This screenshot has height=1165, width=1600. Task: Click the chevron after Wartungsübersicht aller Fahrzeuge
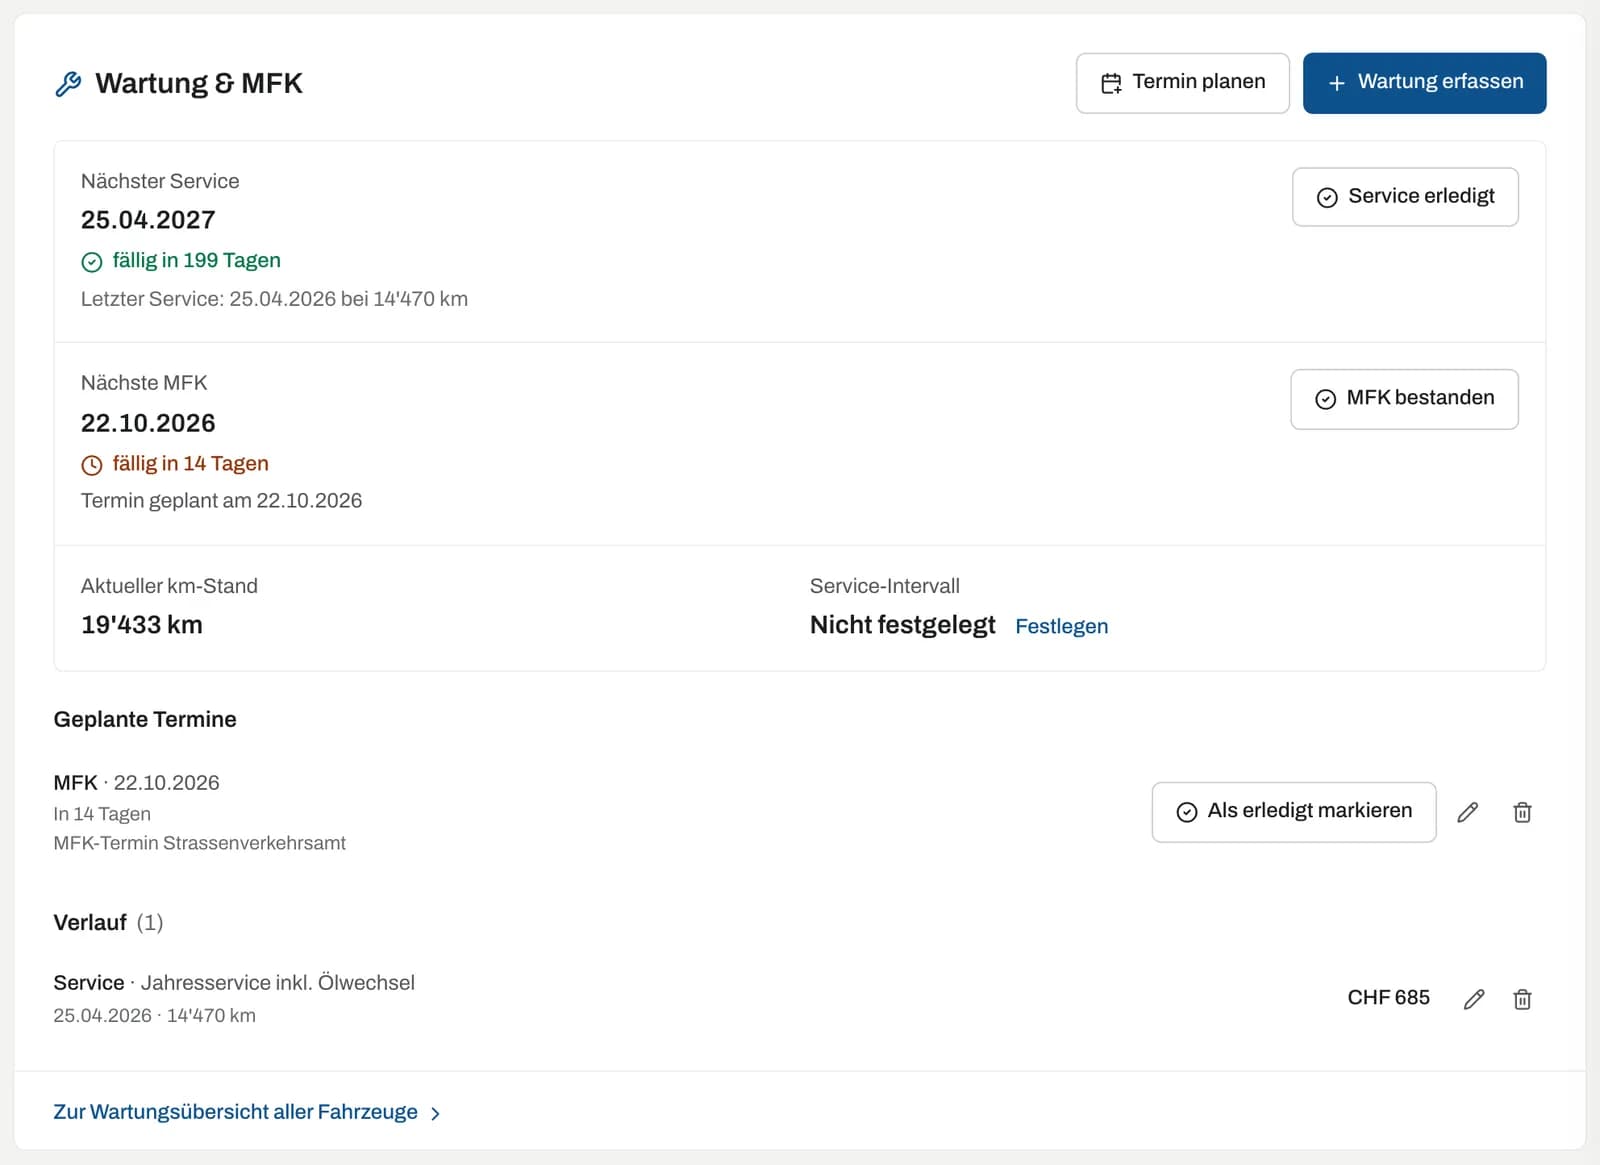435,1113
